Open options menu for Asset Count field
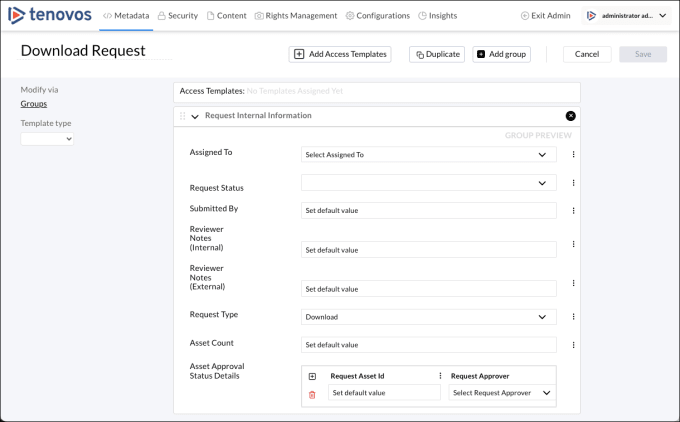 573,345
